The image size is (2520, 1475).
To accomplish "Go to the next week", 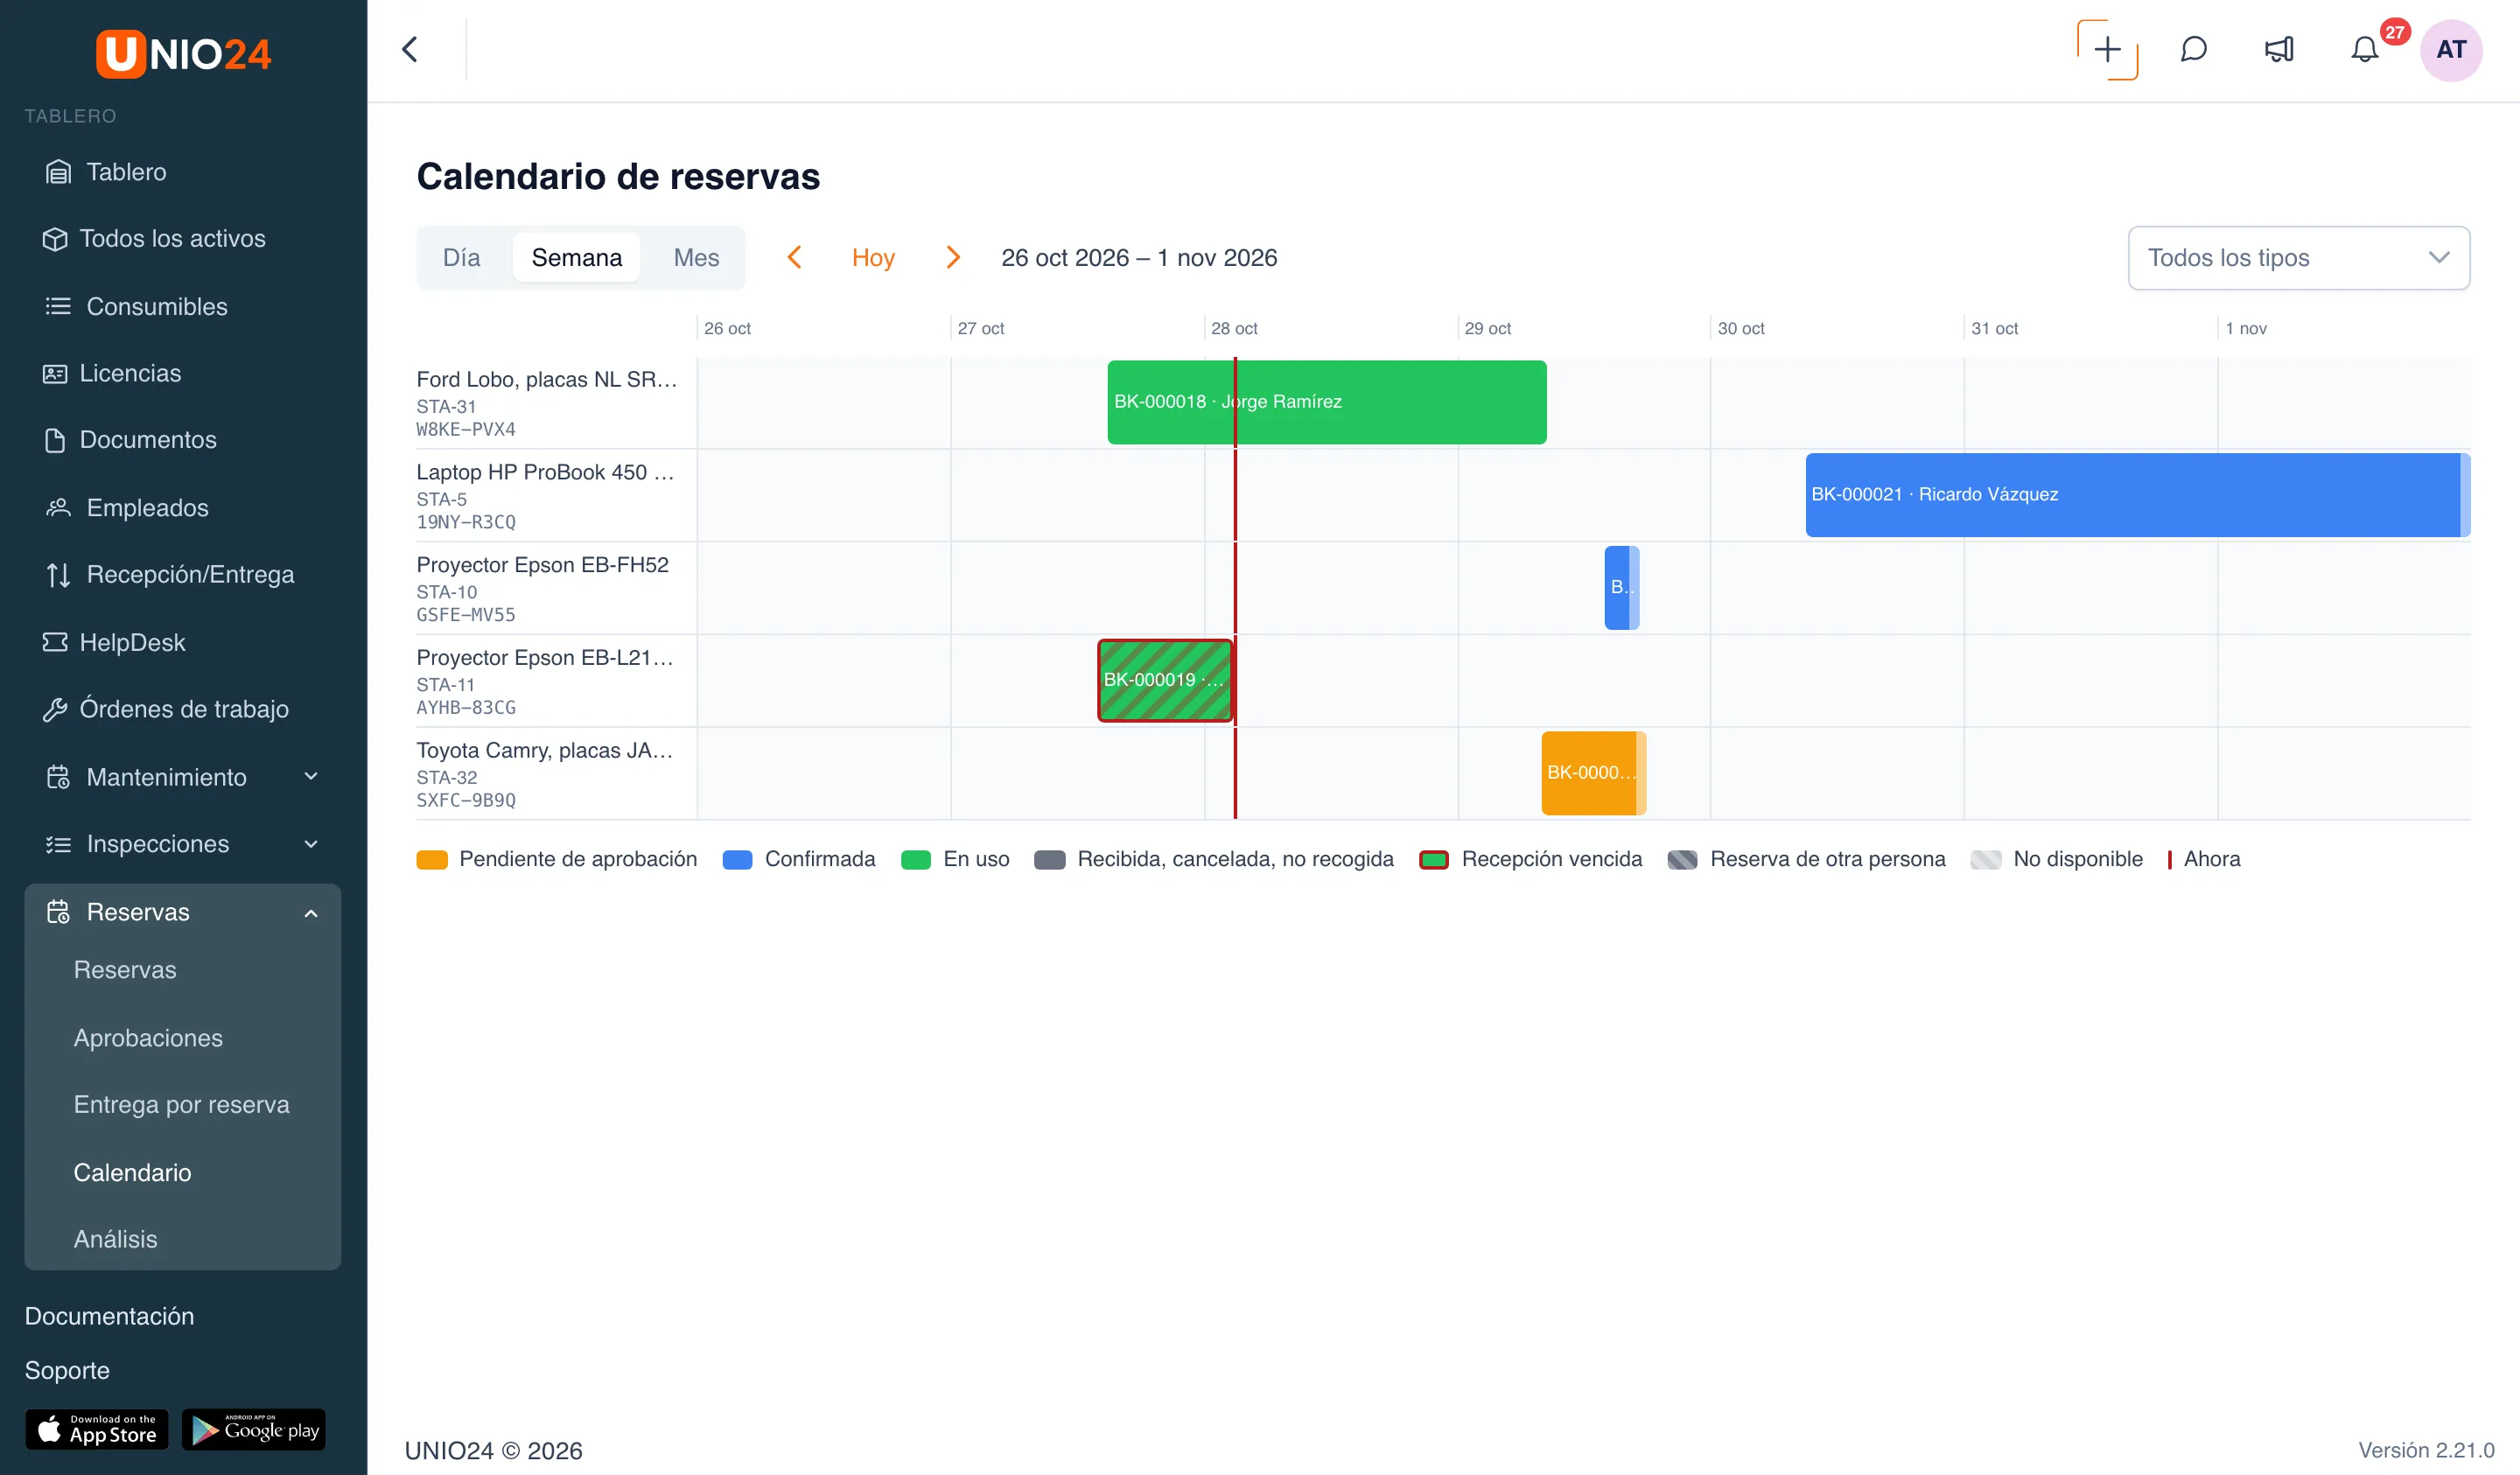I will tap(952, 258).
